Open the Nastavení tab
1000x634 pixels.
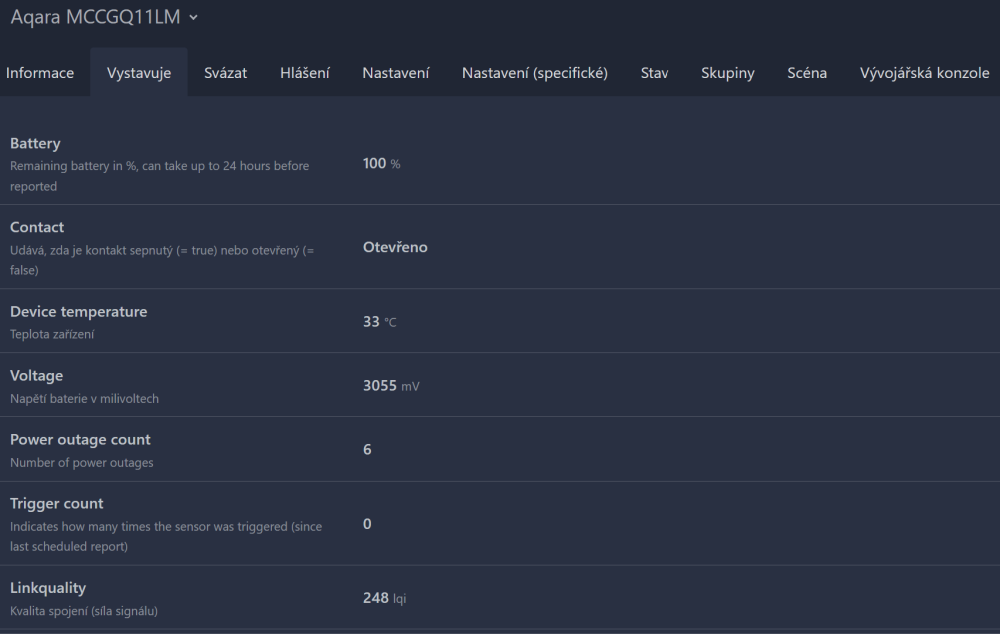point(395,73)
